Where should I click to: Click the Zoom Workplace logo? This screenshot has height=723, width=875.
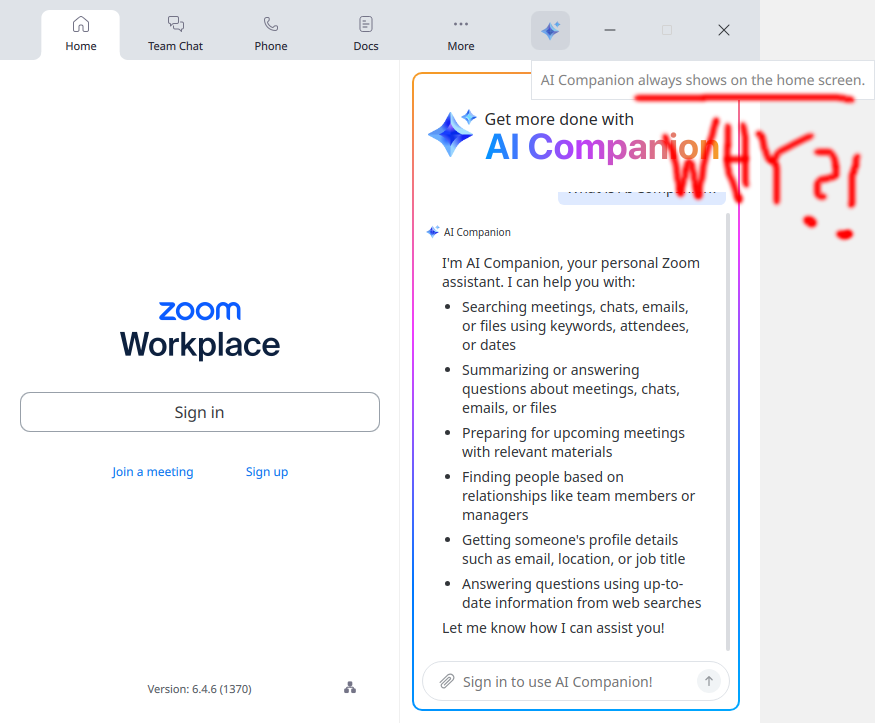(x=200, y=329)
